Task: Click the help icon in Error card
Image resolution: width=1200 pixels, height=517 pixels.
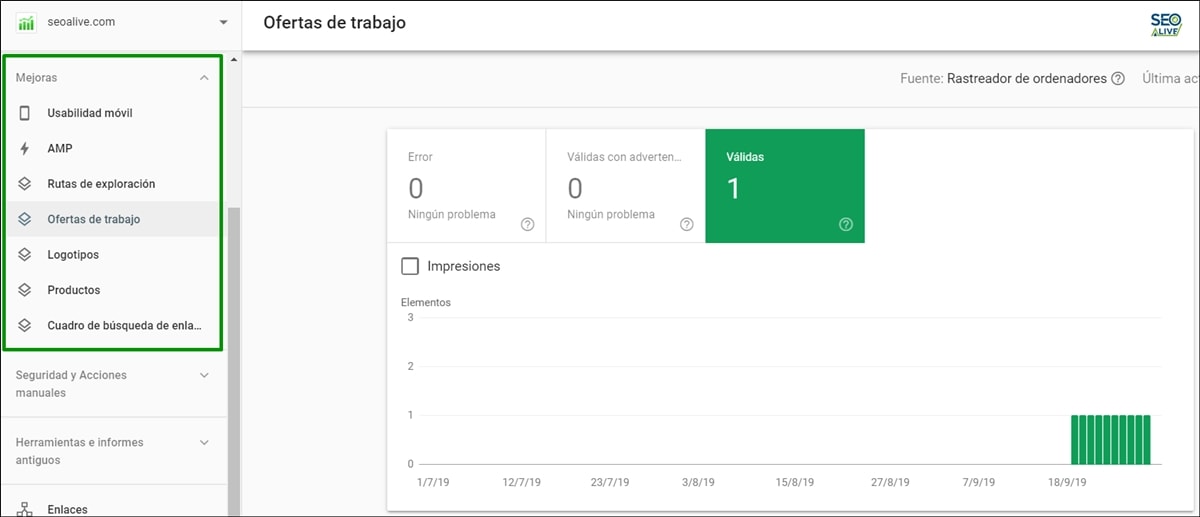Action: (528, 224)
